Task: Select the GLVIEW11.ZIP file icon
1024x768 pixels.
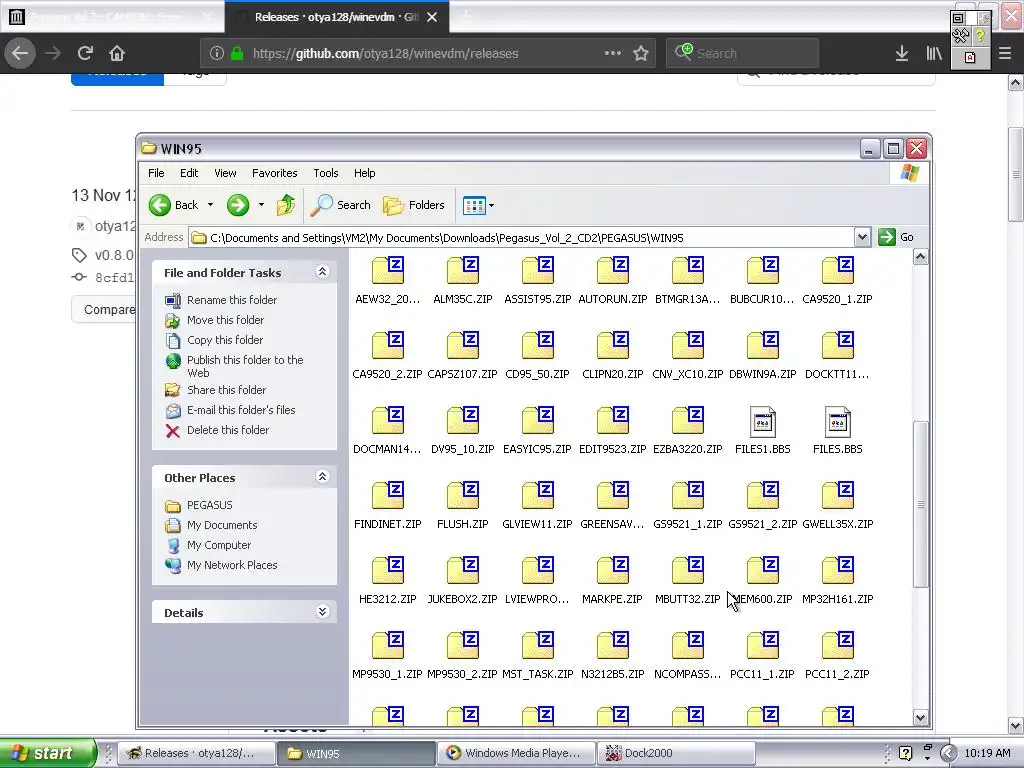Action: 537,496
